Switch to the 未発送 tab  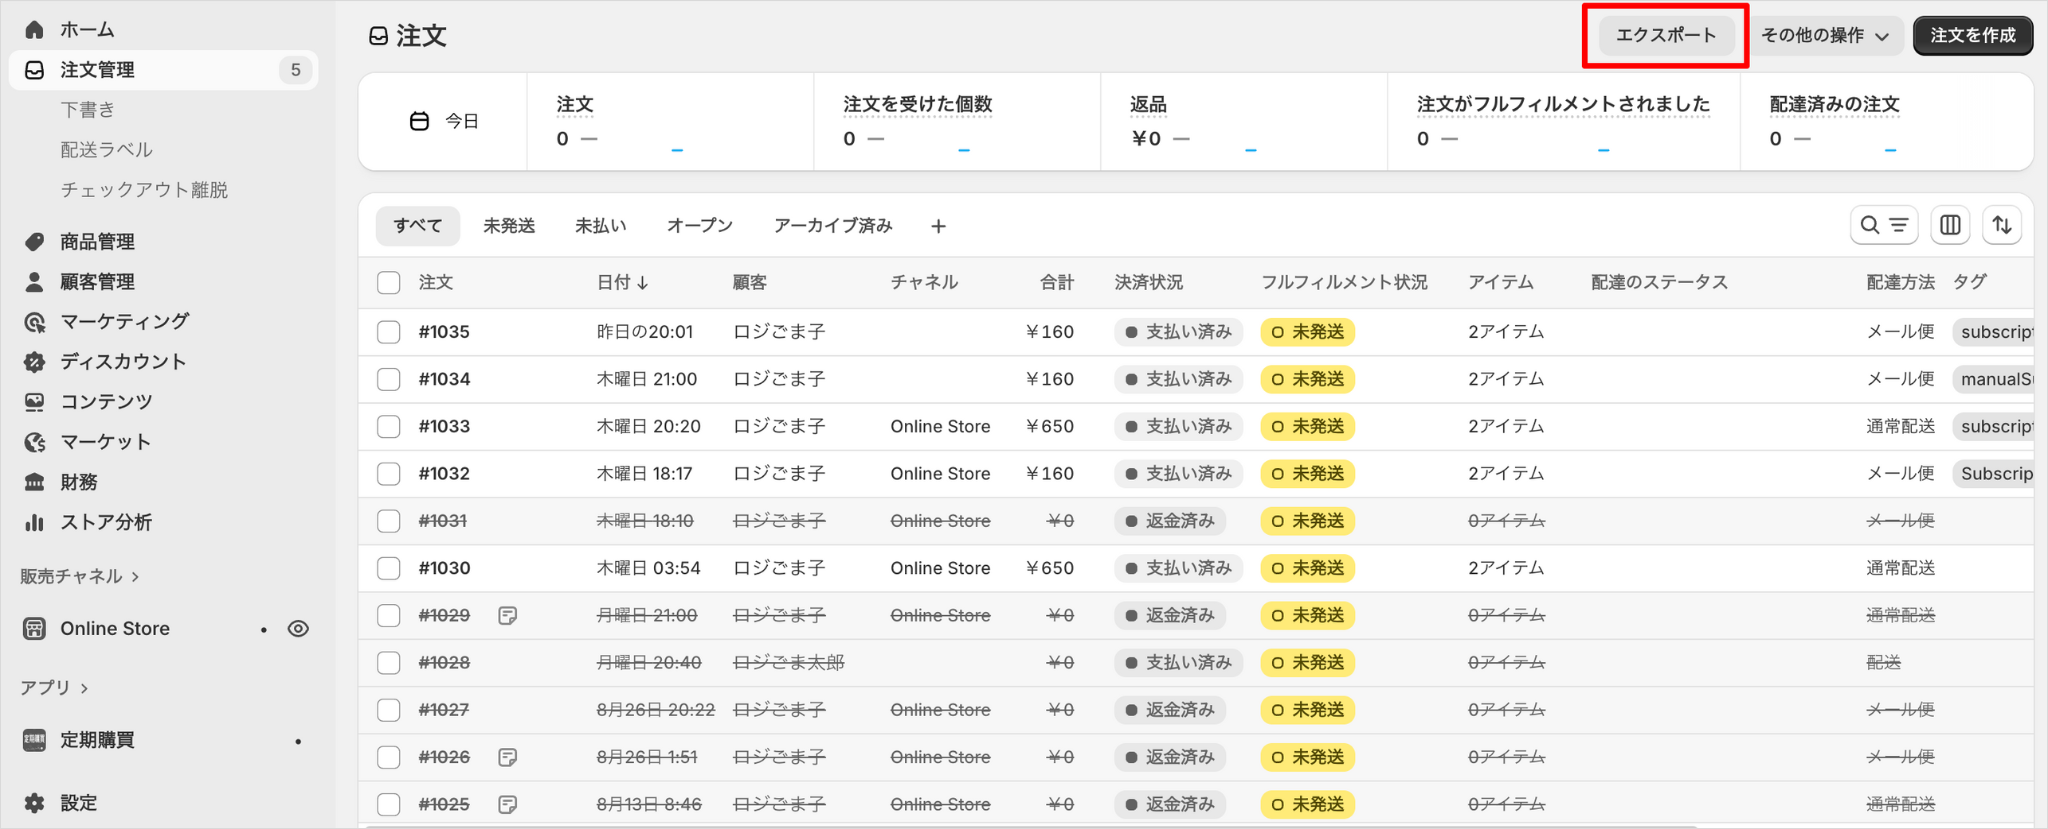pyautogui.click(x=509, y=226)
